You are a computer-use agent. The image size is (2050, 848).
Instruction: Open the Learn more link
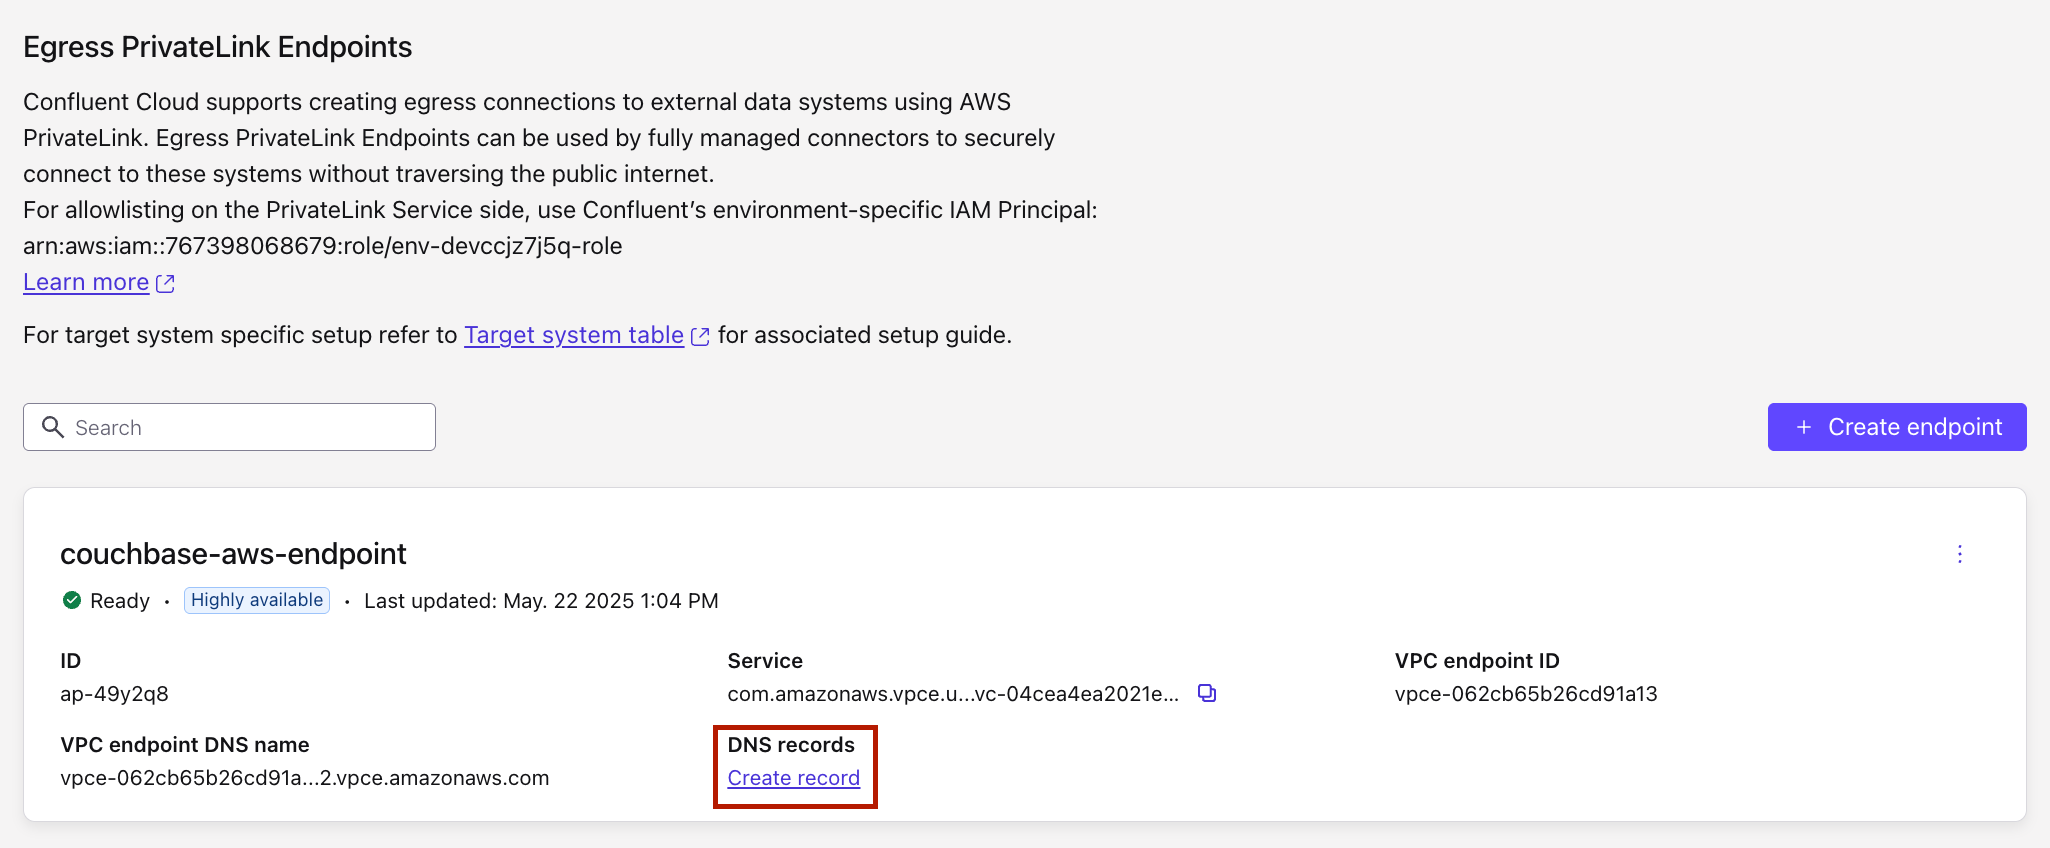pos(86,283)
